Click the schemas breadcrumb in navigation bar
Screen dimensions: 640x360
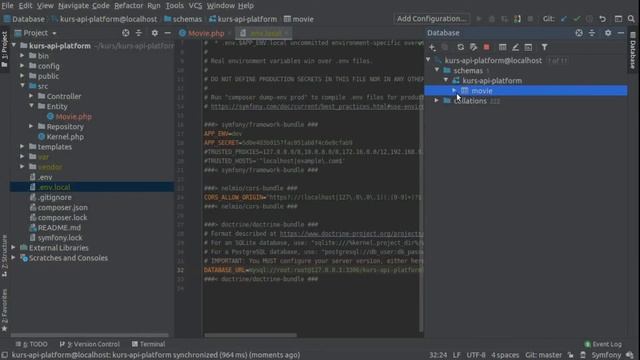pos(183,19)
